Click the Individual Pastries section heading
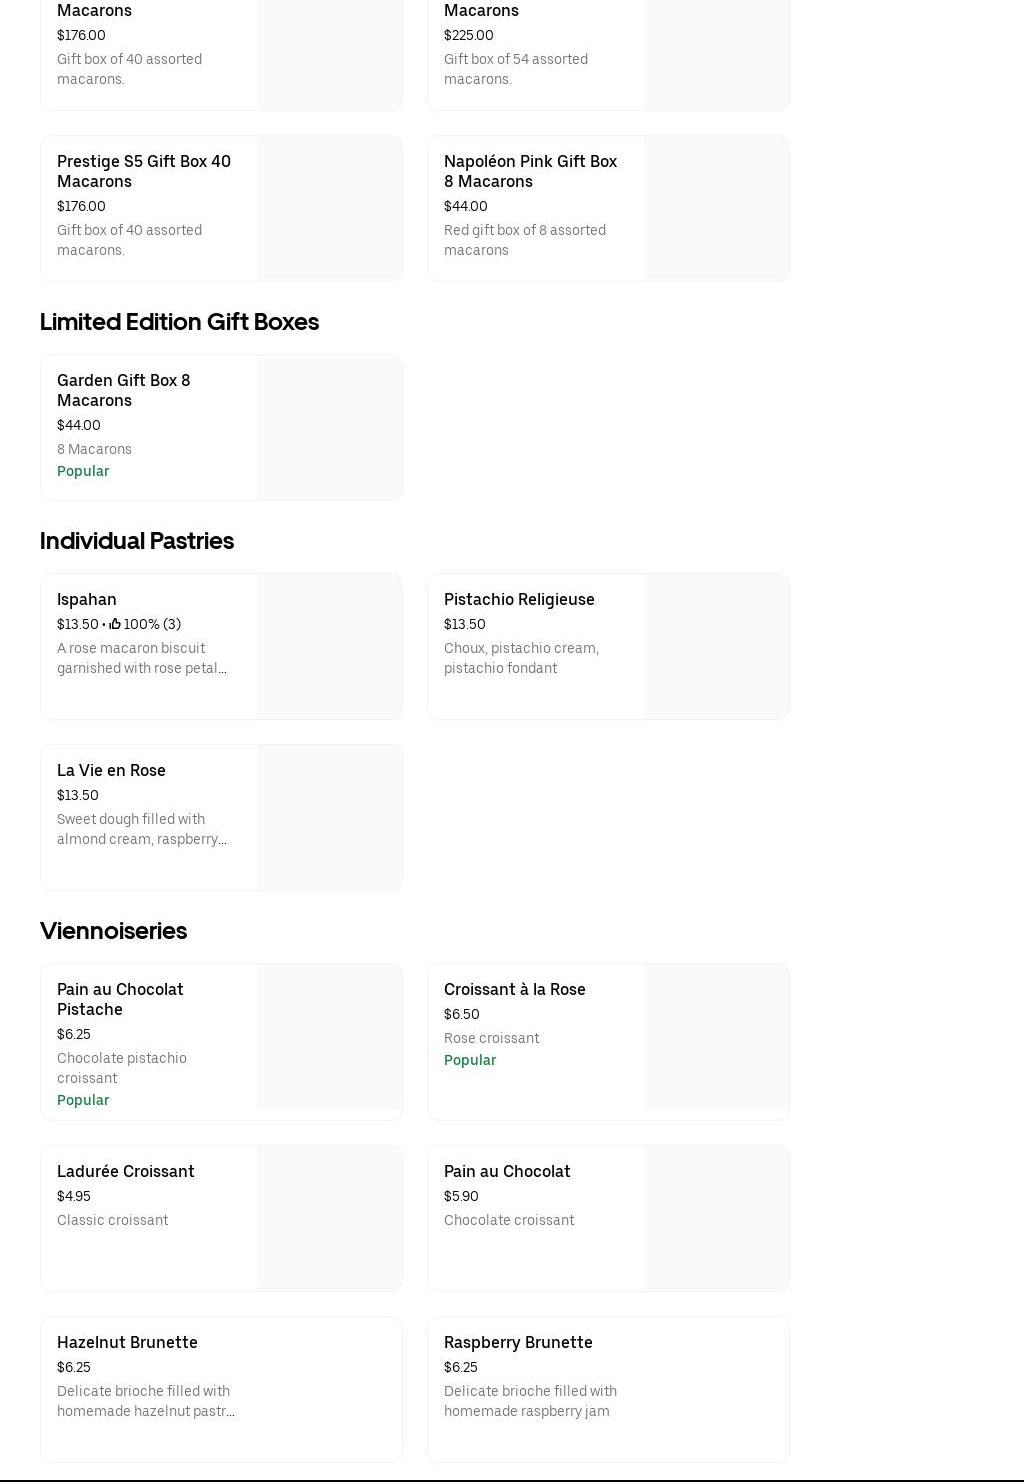The image size is (1024, 1482). [x=137, y=541]
